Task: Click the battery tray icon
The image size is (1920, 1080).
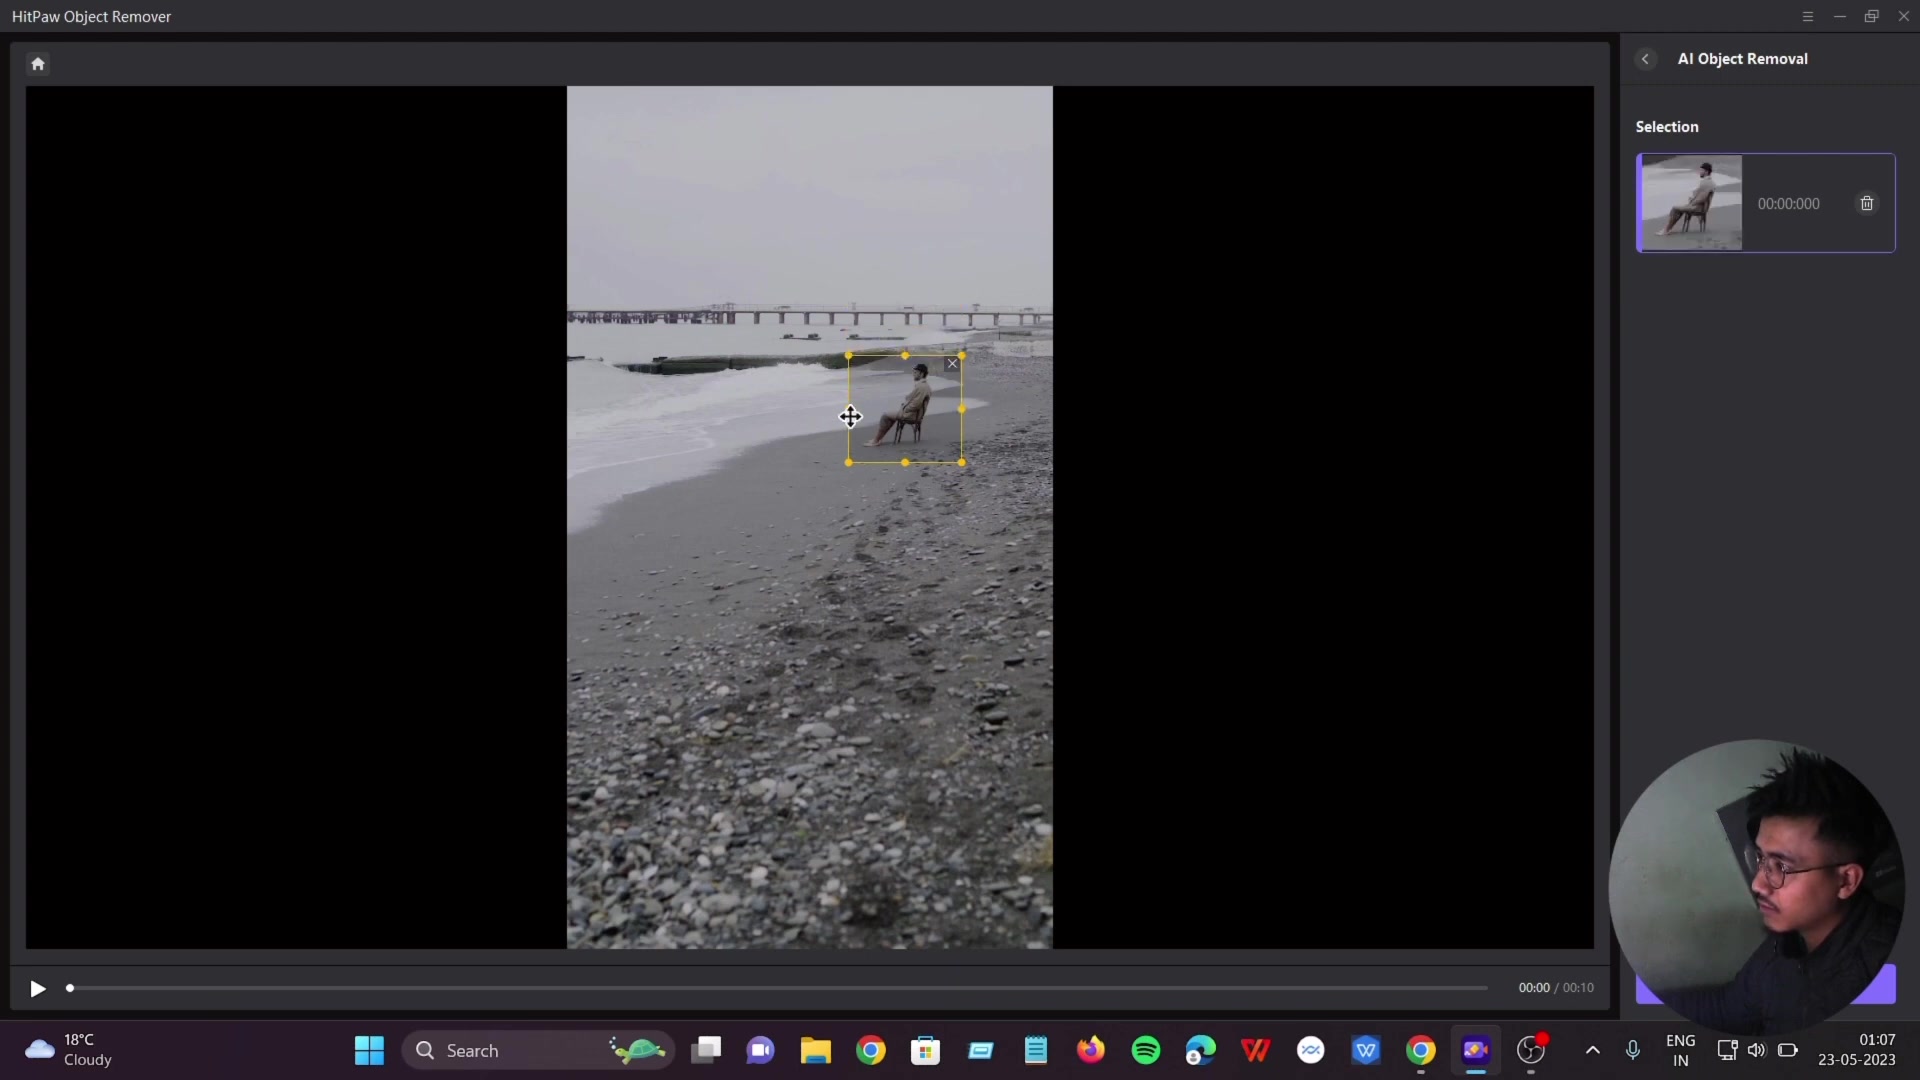Action: point(1788,1050)
